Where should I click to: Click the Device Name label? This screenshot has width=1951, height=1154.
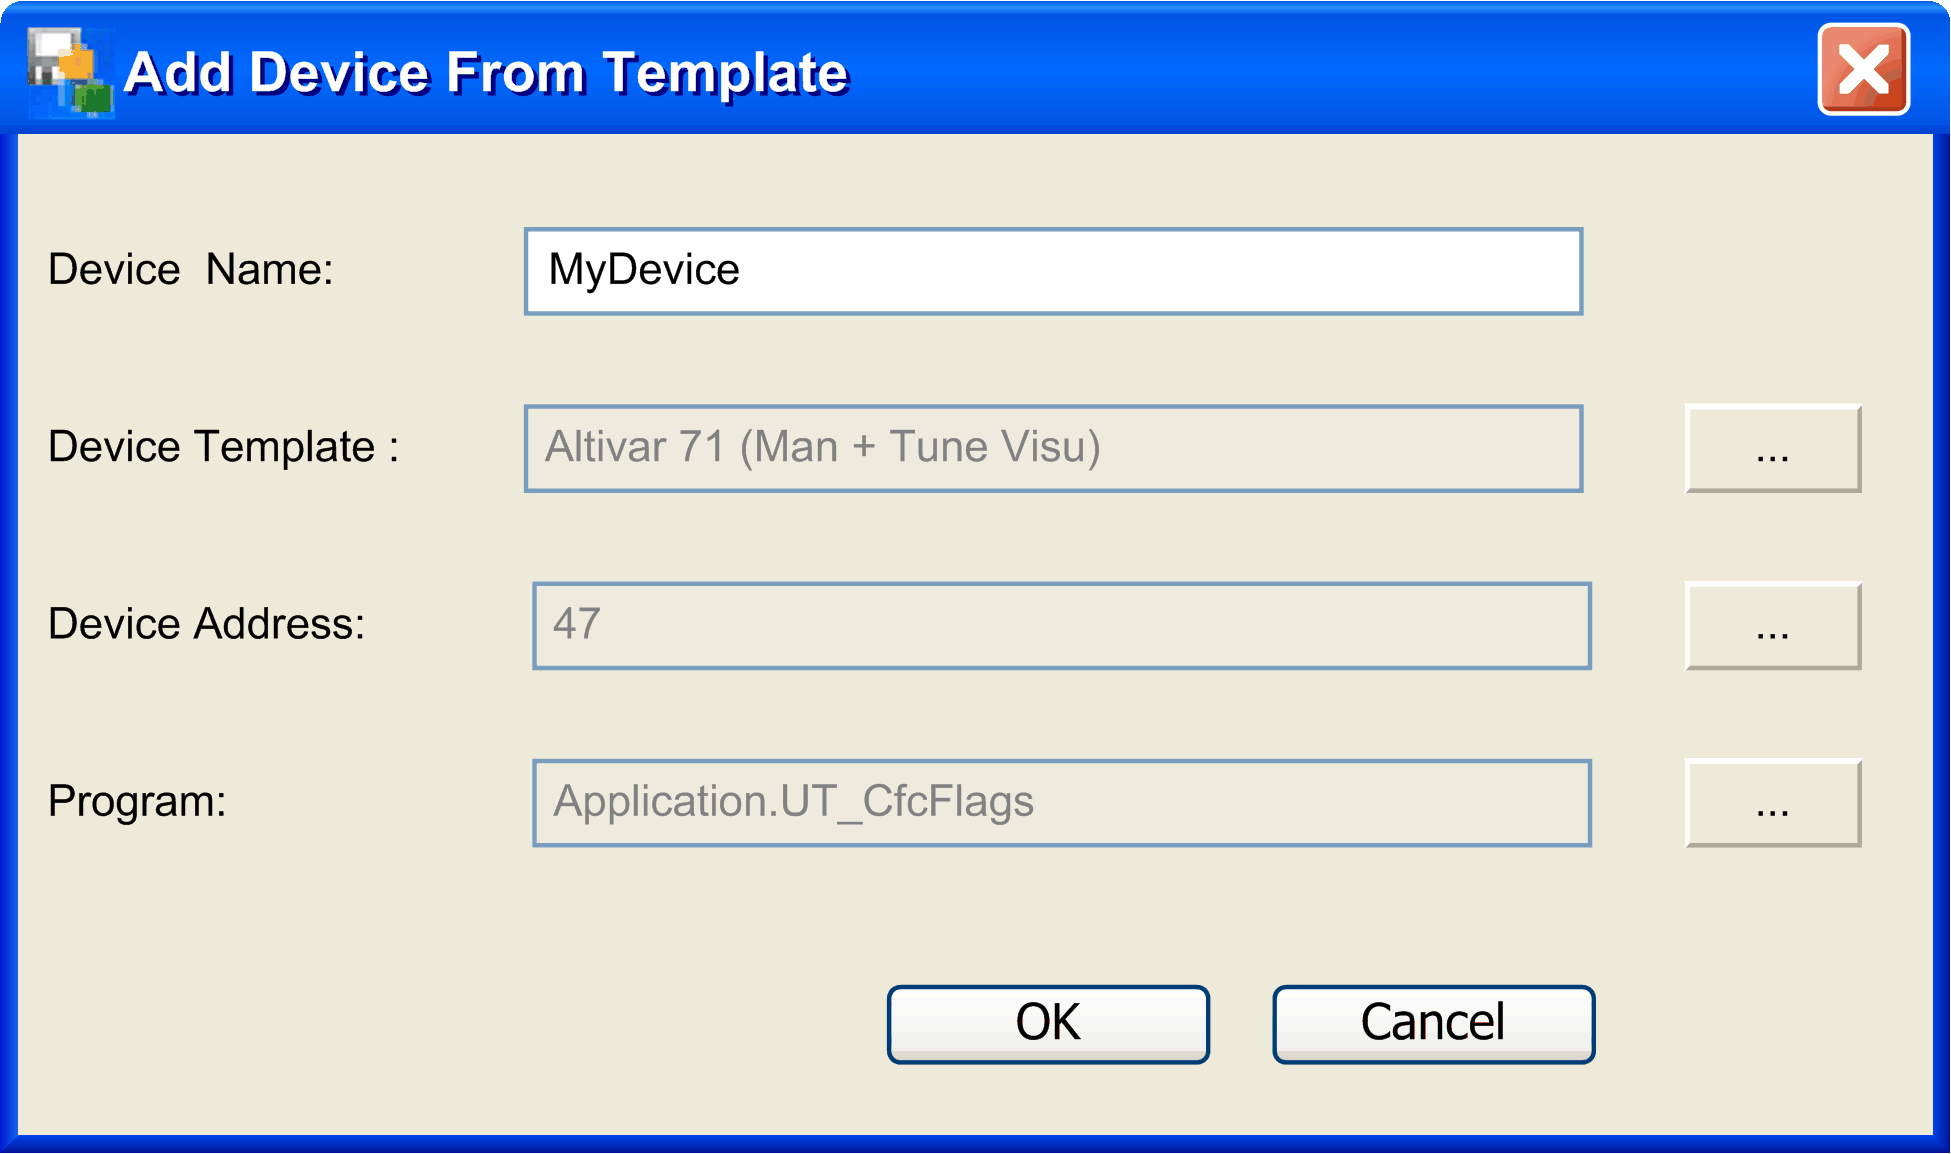point(192,269)
